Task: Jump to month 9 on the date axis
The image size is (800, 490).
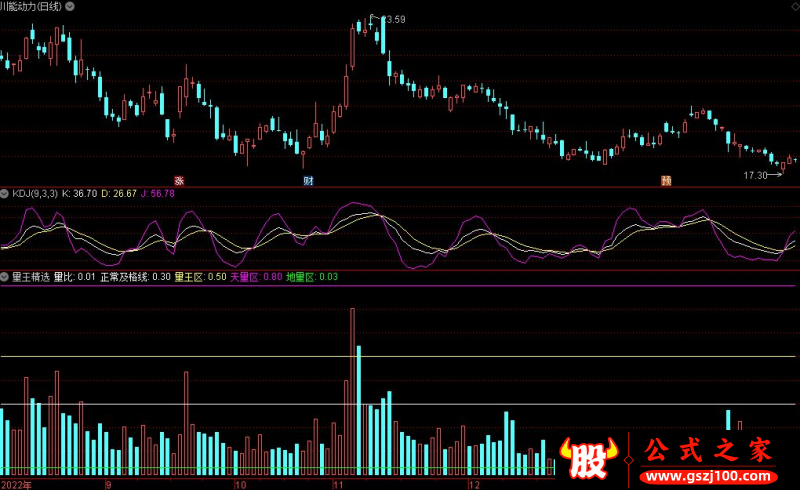Action: click(108, 484)
